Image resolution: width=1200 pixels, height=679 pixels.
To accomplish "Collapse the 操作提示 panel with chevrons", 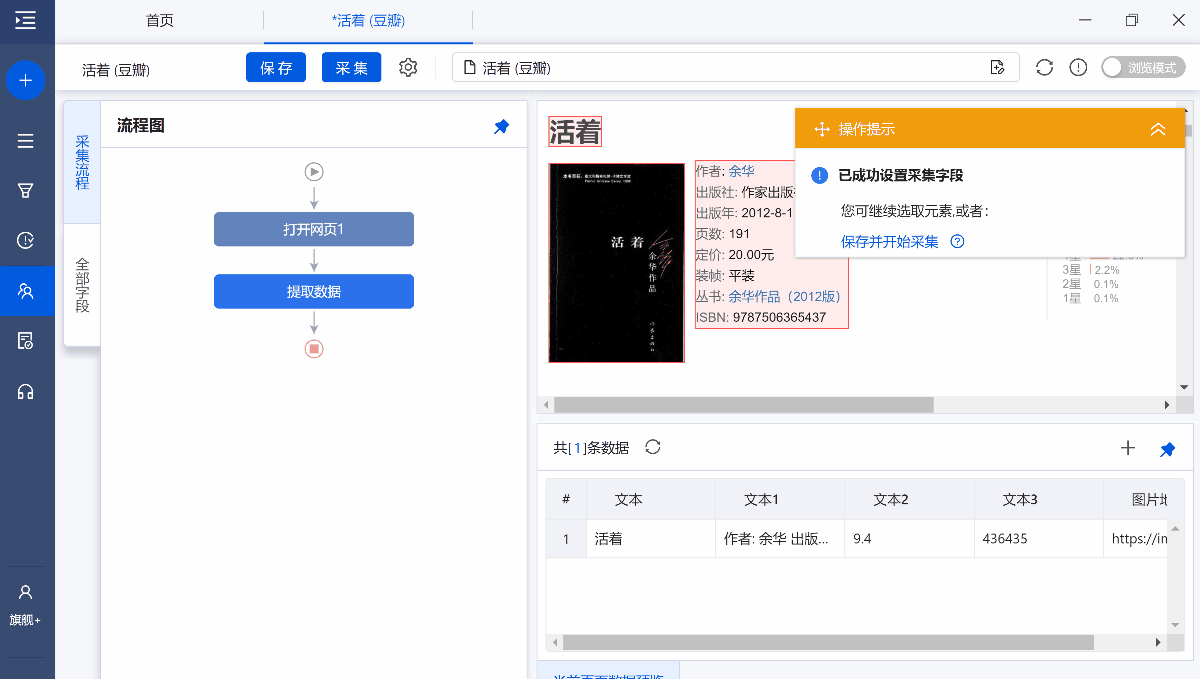I will [1158, 129].
